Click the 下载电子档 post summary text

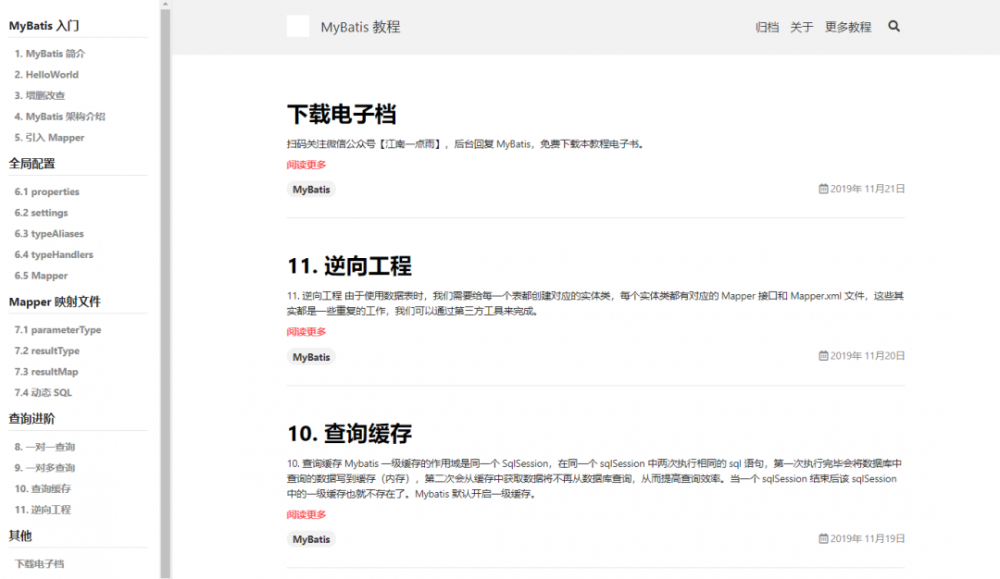[x=466, y=144]
